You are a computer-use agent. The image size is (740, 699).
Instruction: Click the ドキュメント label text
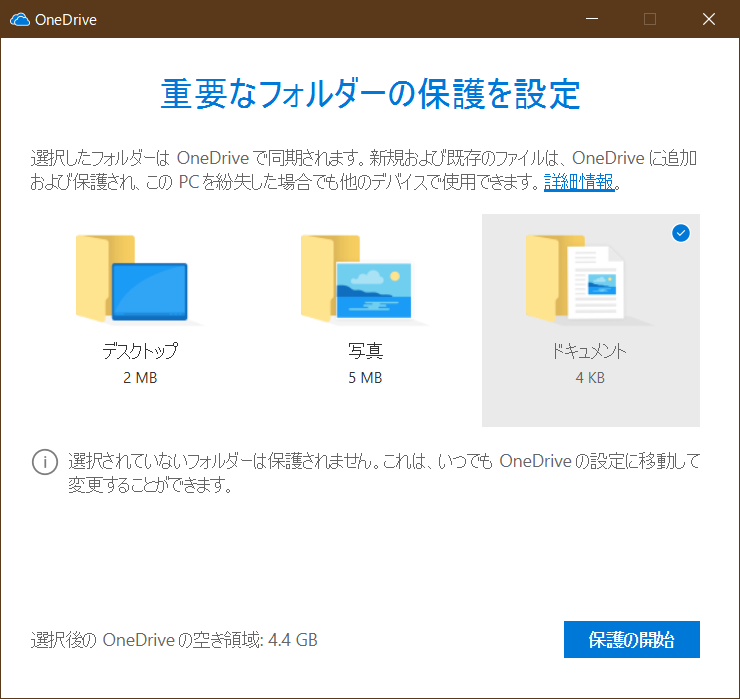[589, 351]
